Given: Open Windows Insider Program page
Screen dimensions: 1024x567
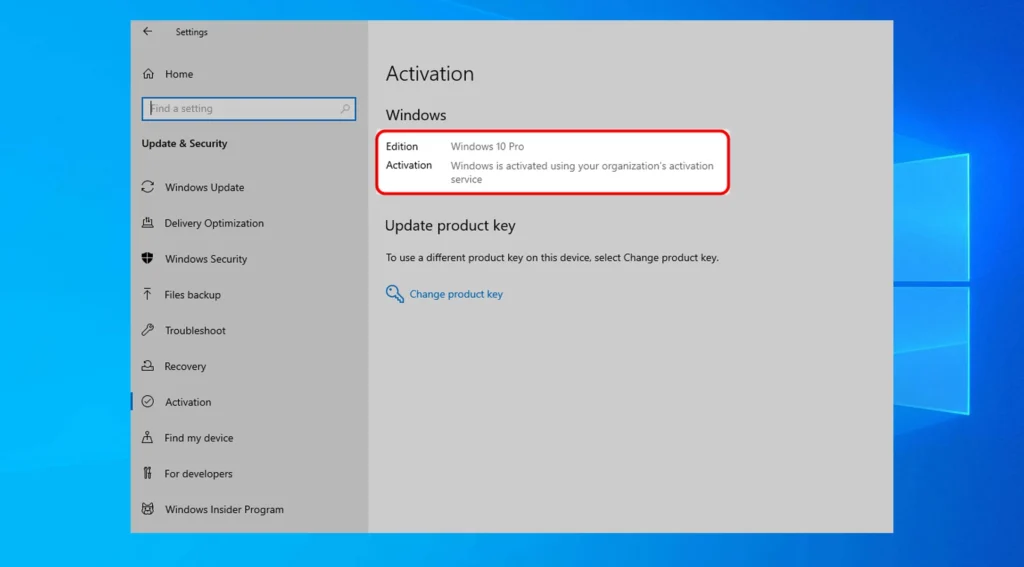Looking at the screenshot, I should point(224,510).
